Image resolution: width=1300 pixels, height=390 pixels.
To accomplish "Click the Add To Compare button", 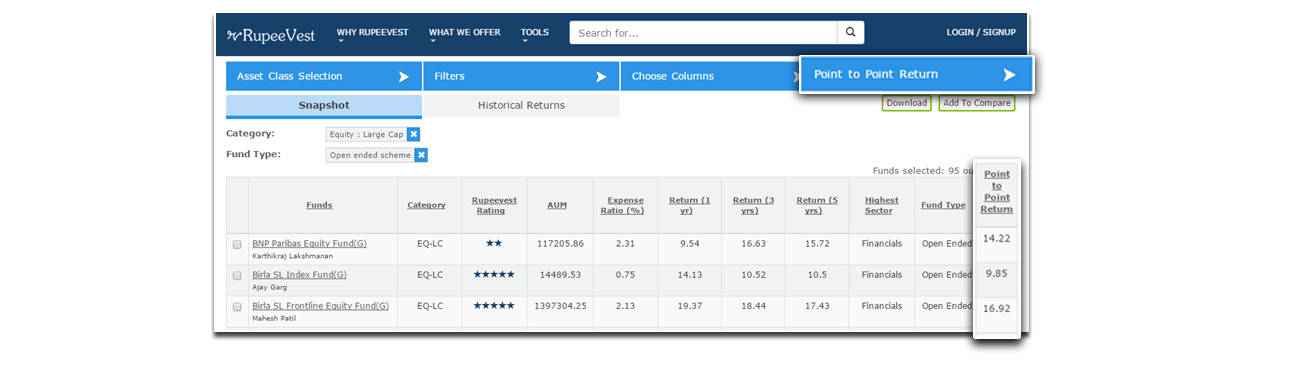I will 977,103.
